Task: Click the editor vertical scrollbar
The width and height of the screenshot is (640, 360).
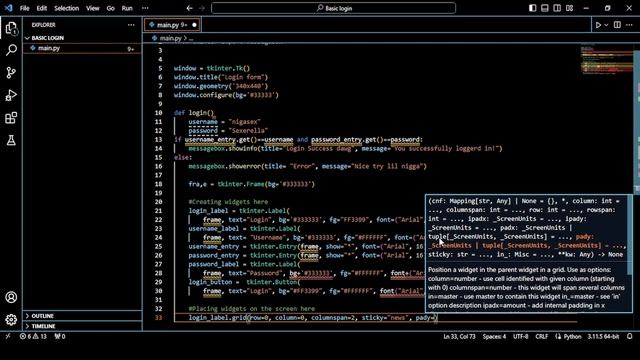Action: [636, 122]
